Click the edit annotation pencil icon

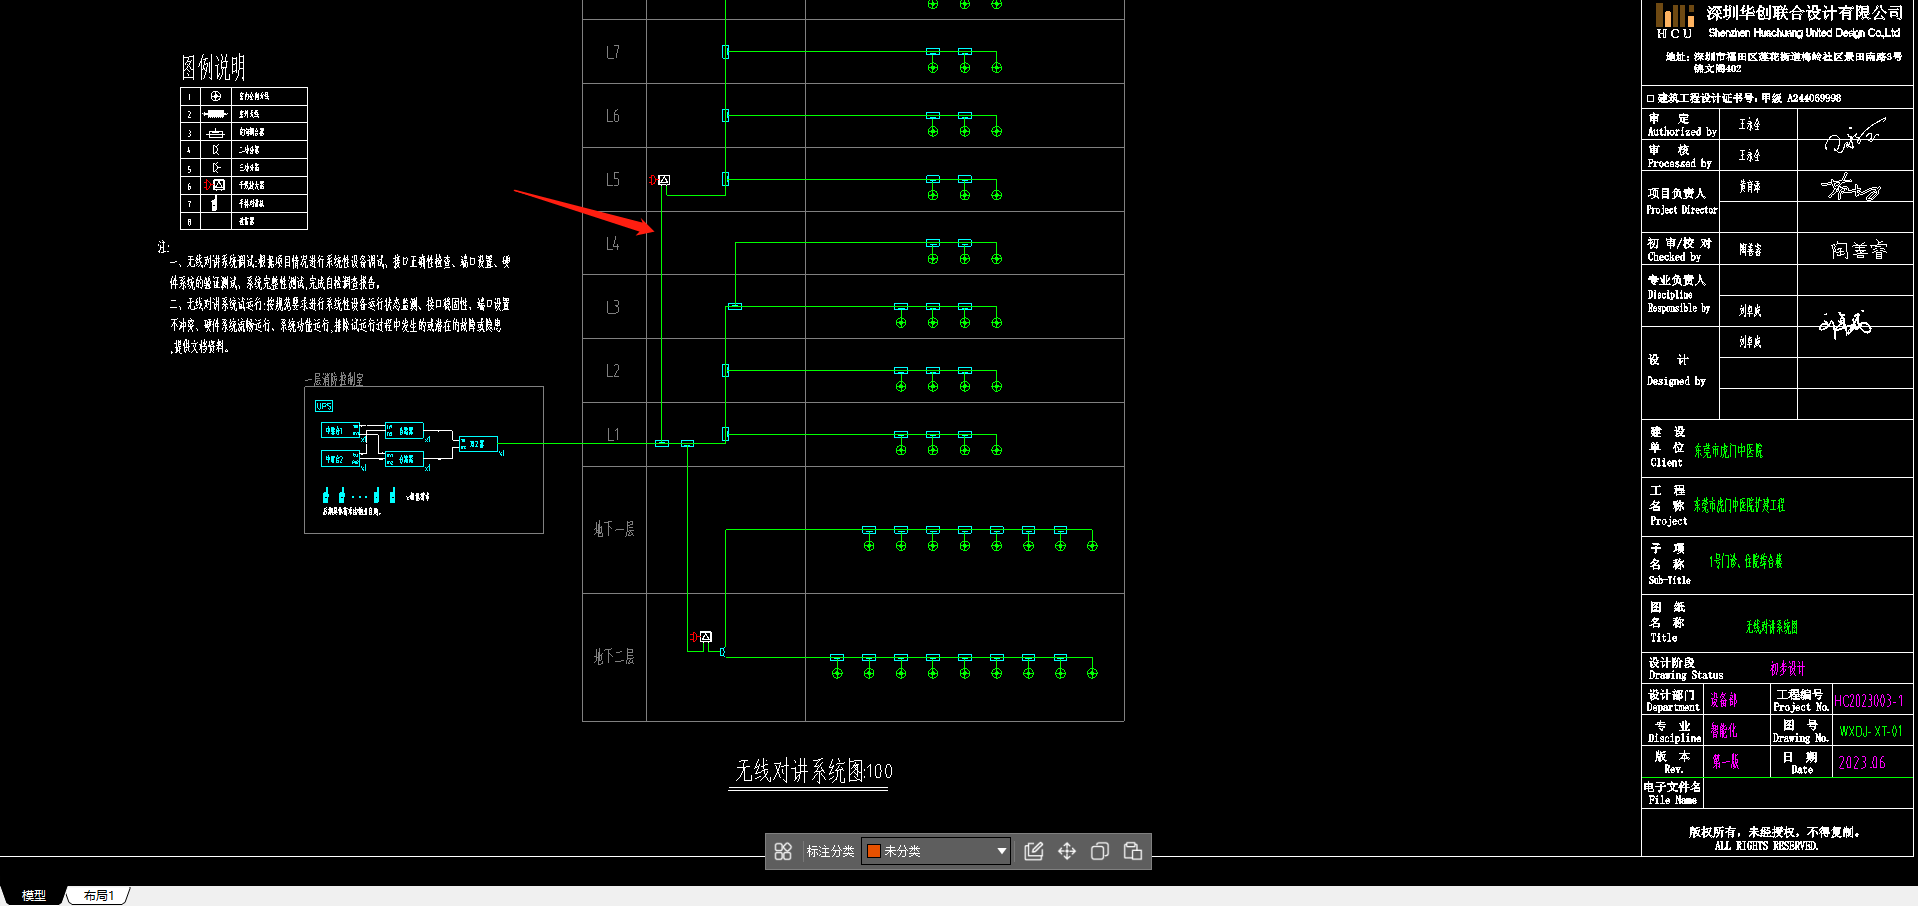pos(1034,851)
